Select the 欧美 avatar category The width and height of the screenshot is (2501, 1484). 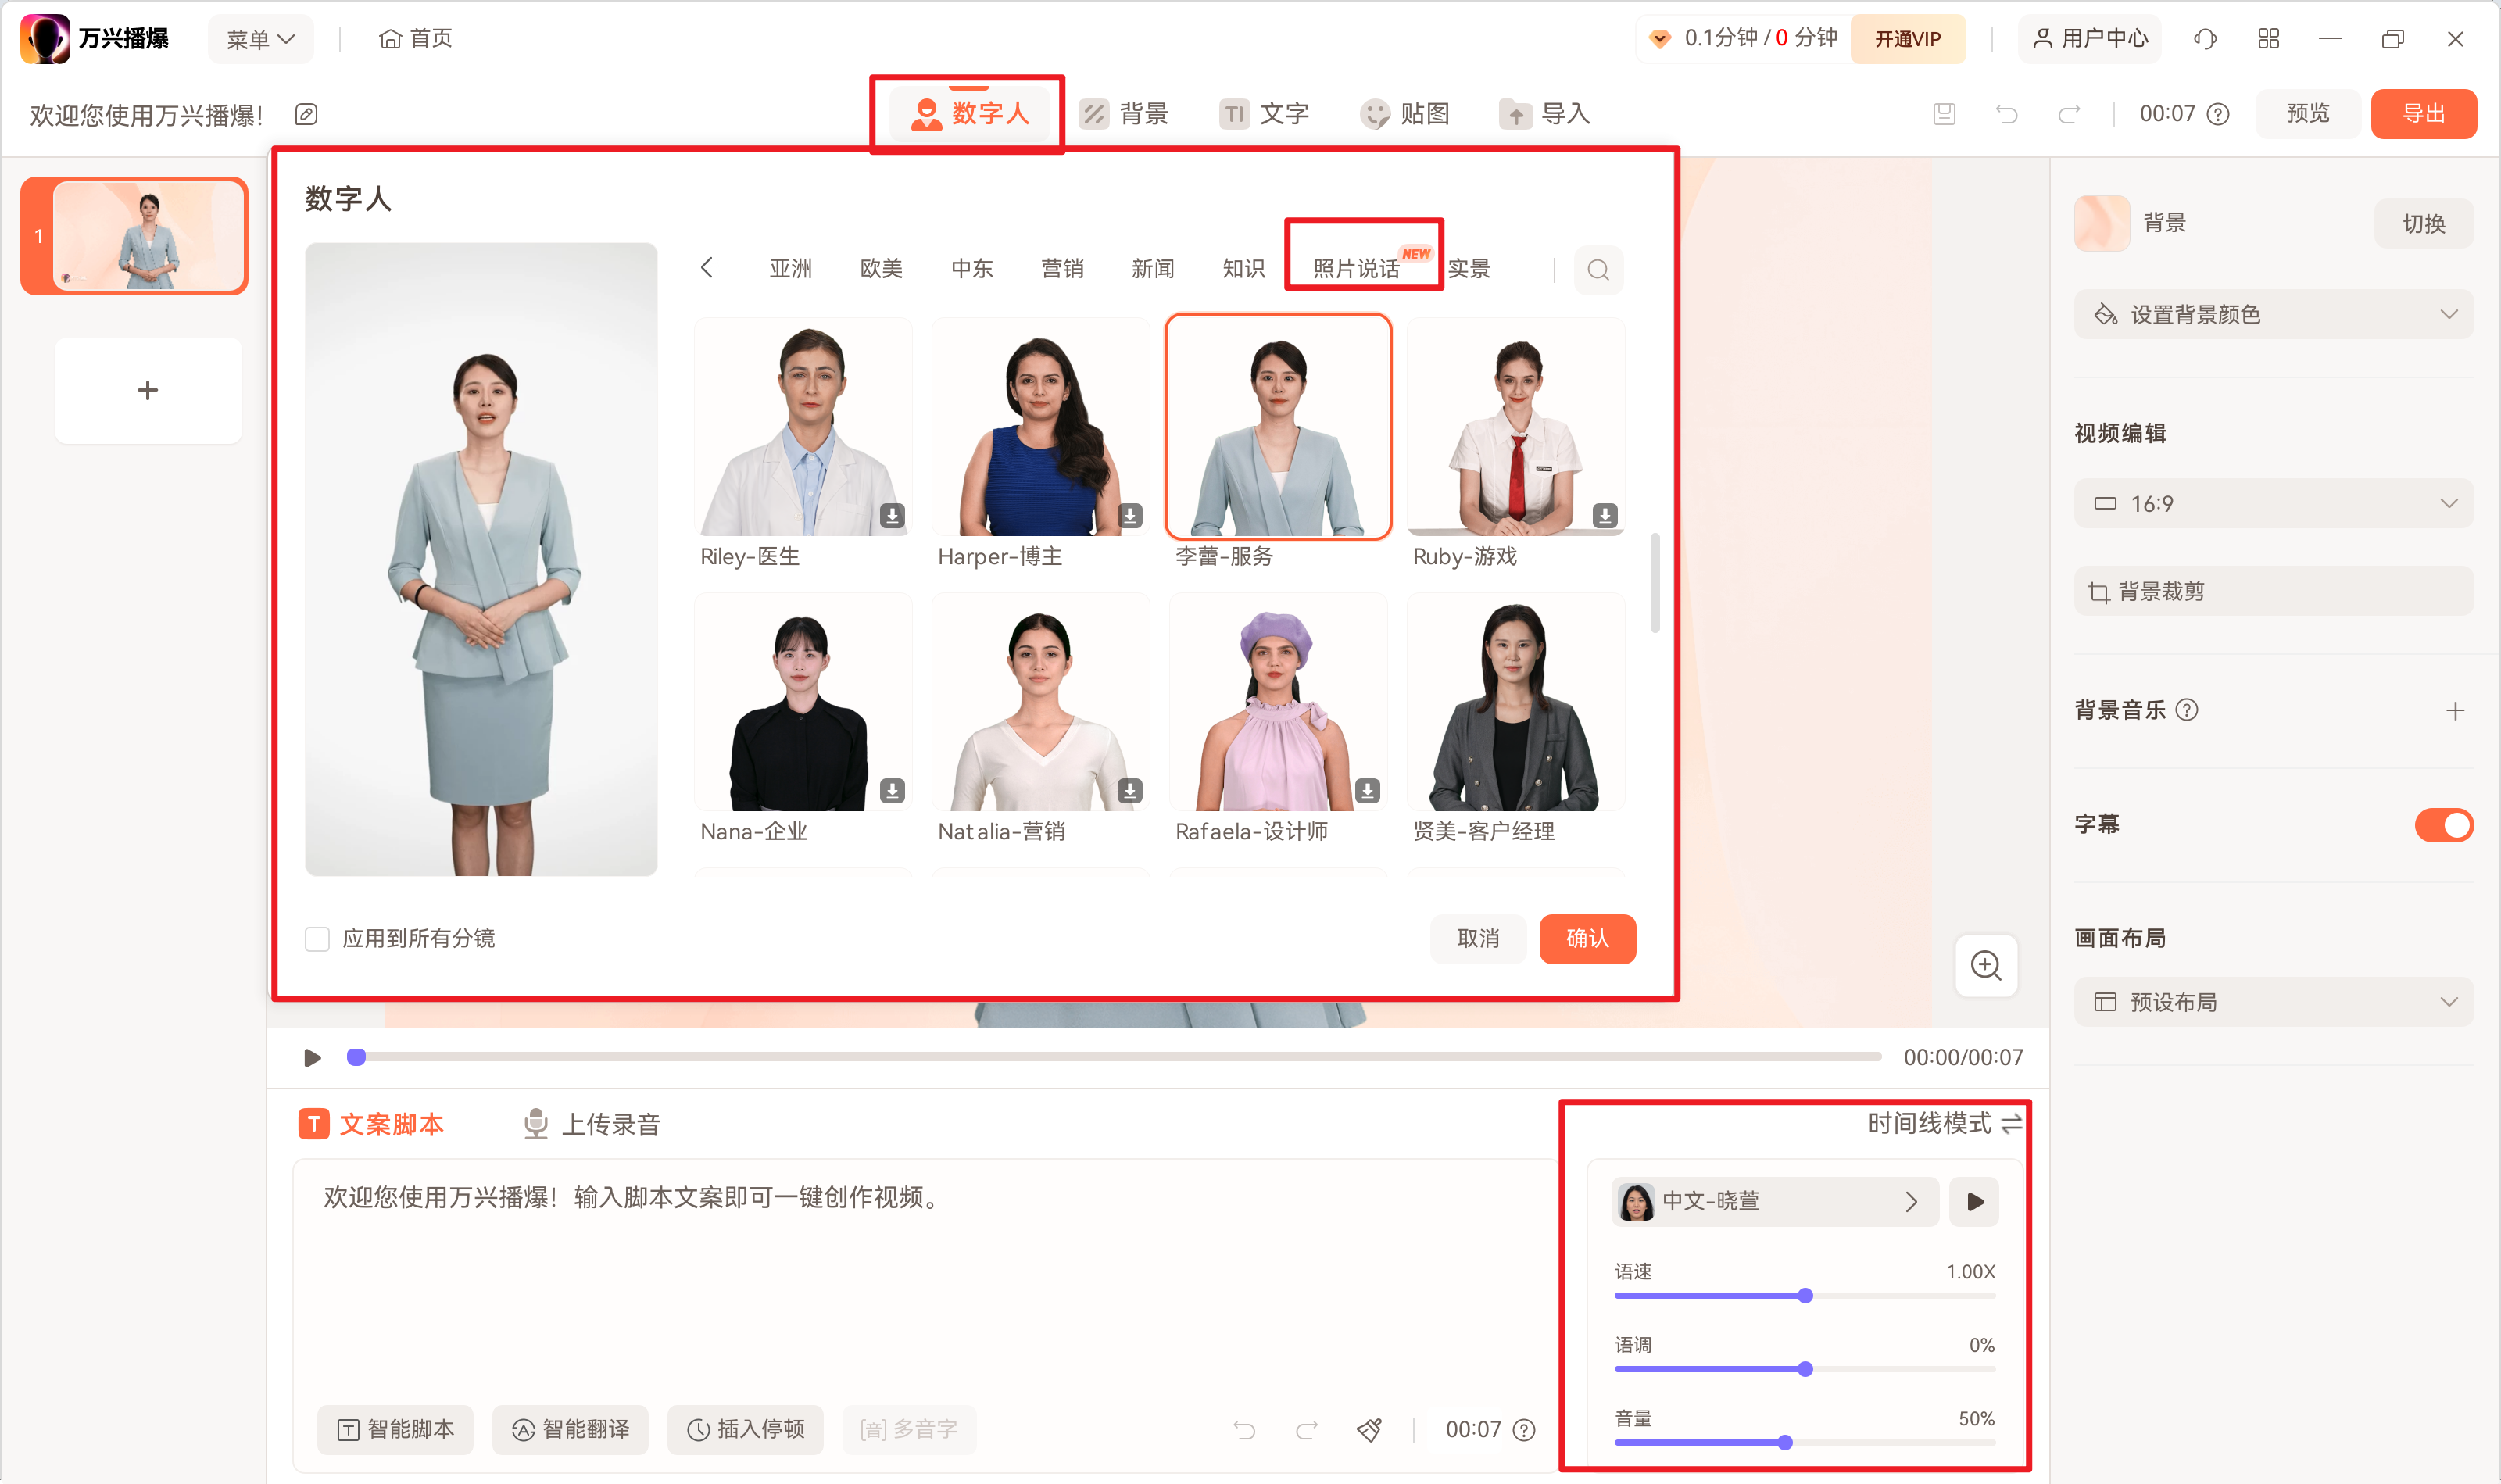coord(881,267)
